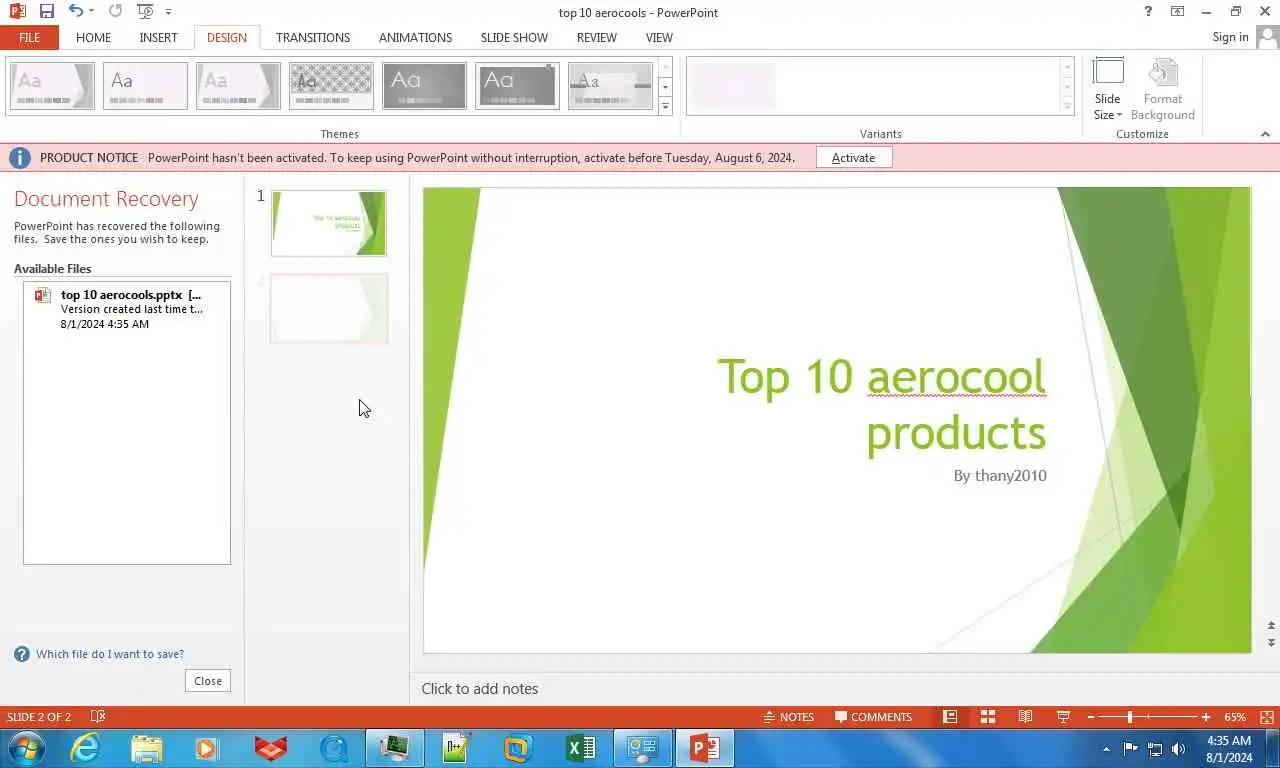Click the slide title 'Top 10 aerocool products'
This screenshot has height=768, width=1280.
coord(881,404)
